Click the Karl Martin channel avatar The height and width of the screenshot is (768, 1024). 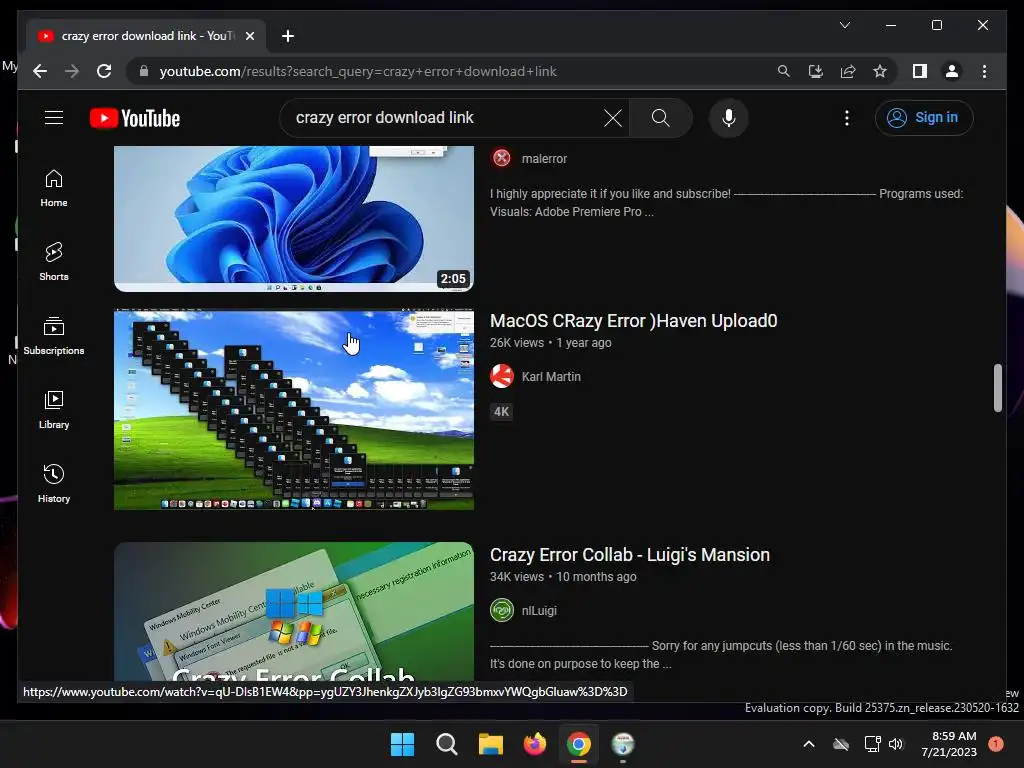pyautogui.click(x=502, y=377)
